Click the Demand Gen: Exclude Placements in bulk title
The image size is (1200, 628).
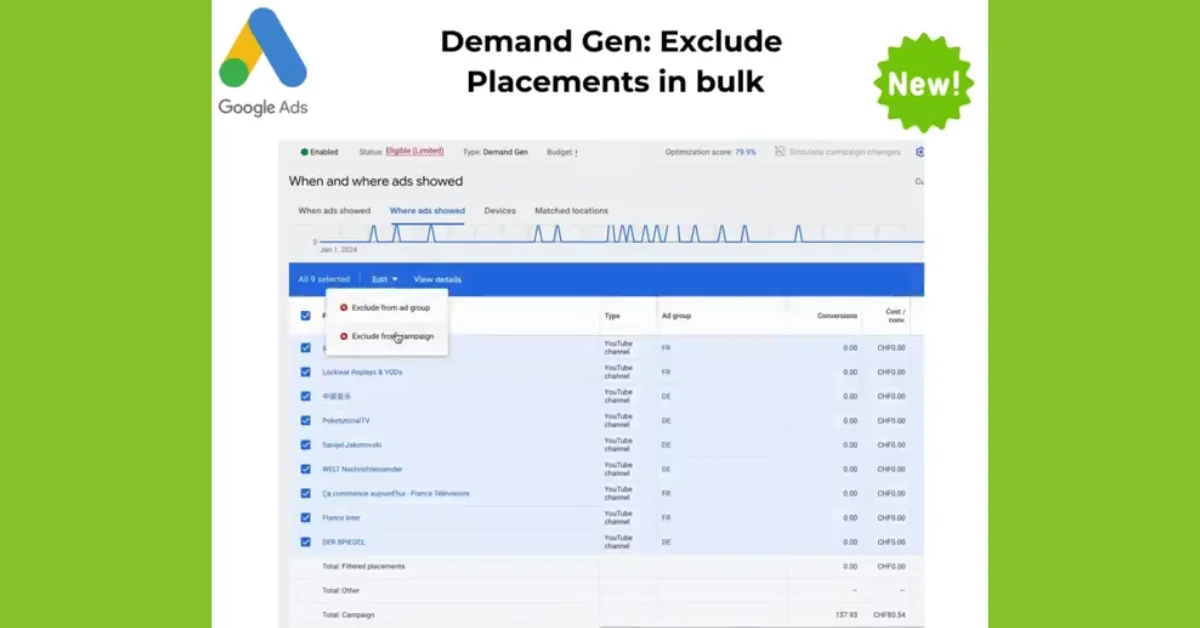pyautogui.click(x=614, y=62)
